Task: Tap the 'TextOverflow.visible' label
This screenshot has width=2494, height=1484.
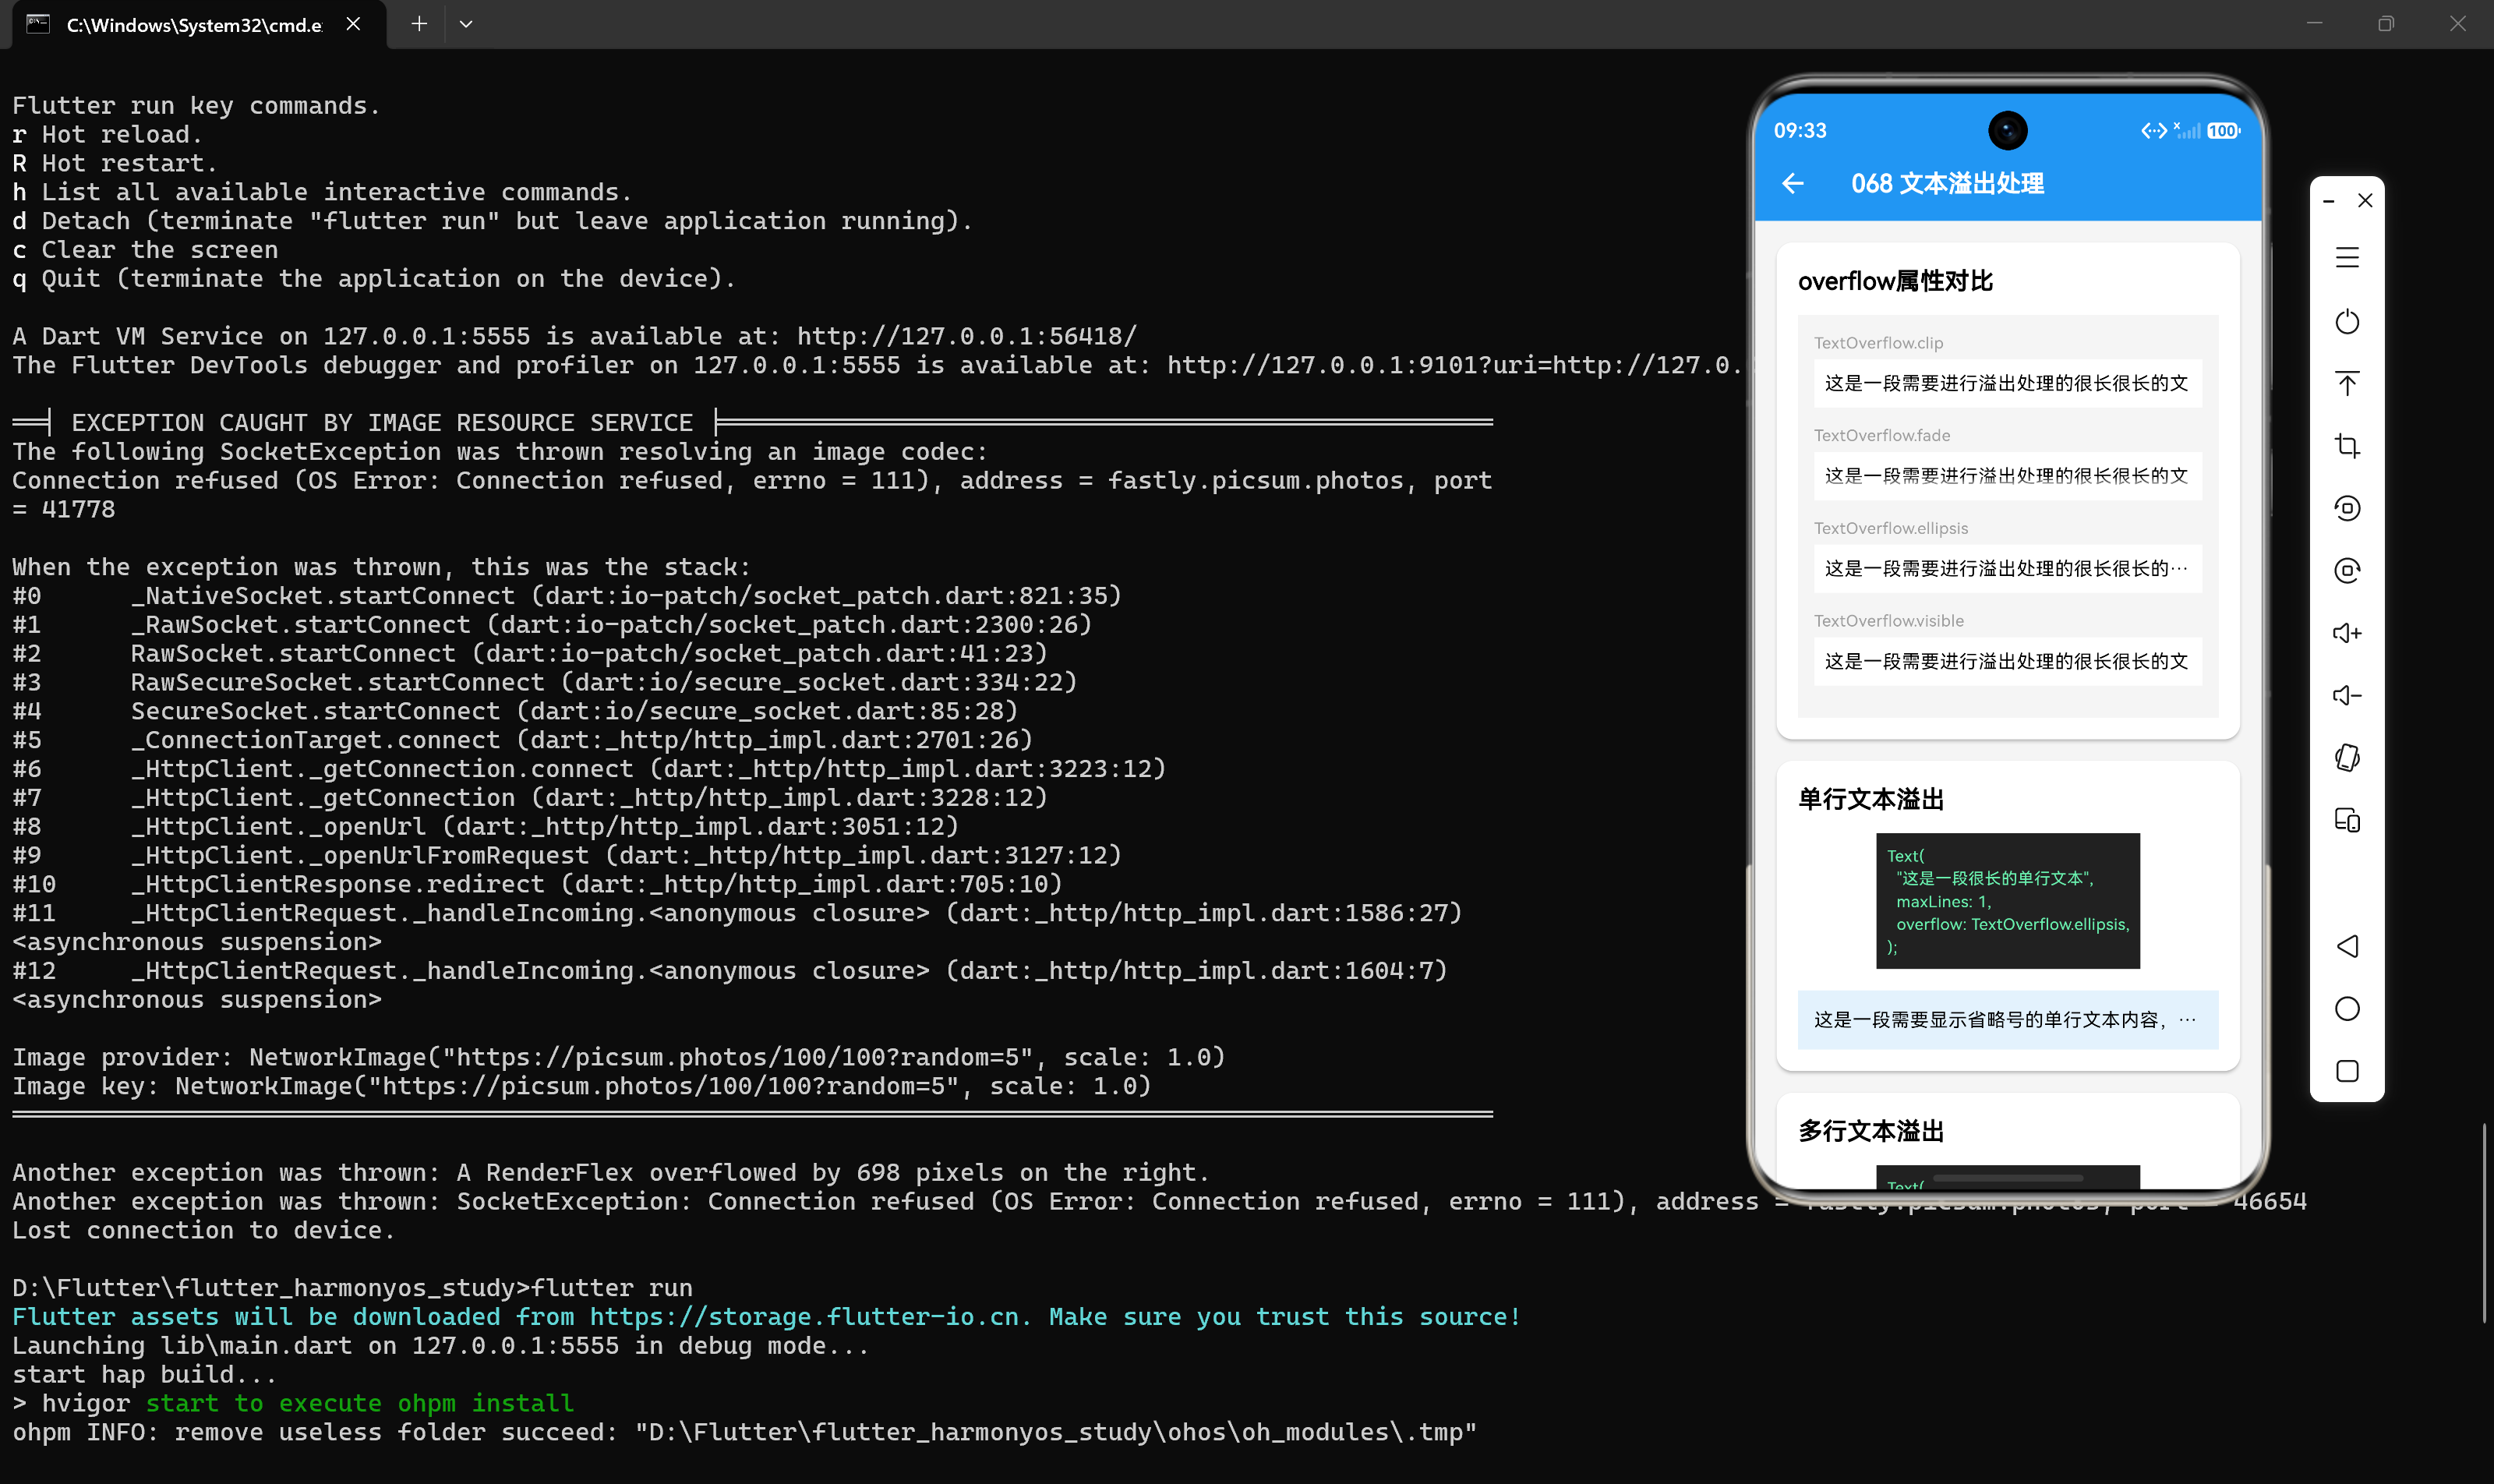Action: (1888, 621)
